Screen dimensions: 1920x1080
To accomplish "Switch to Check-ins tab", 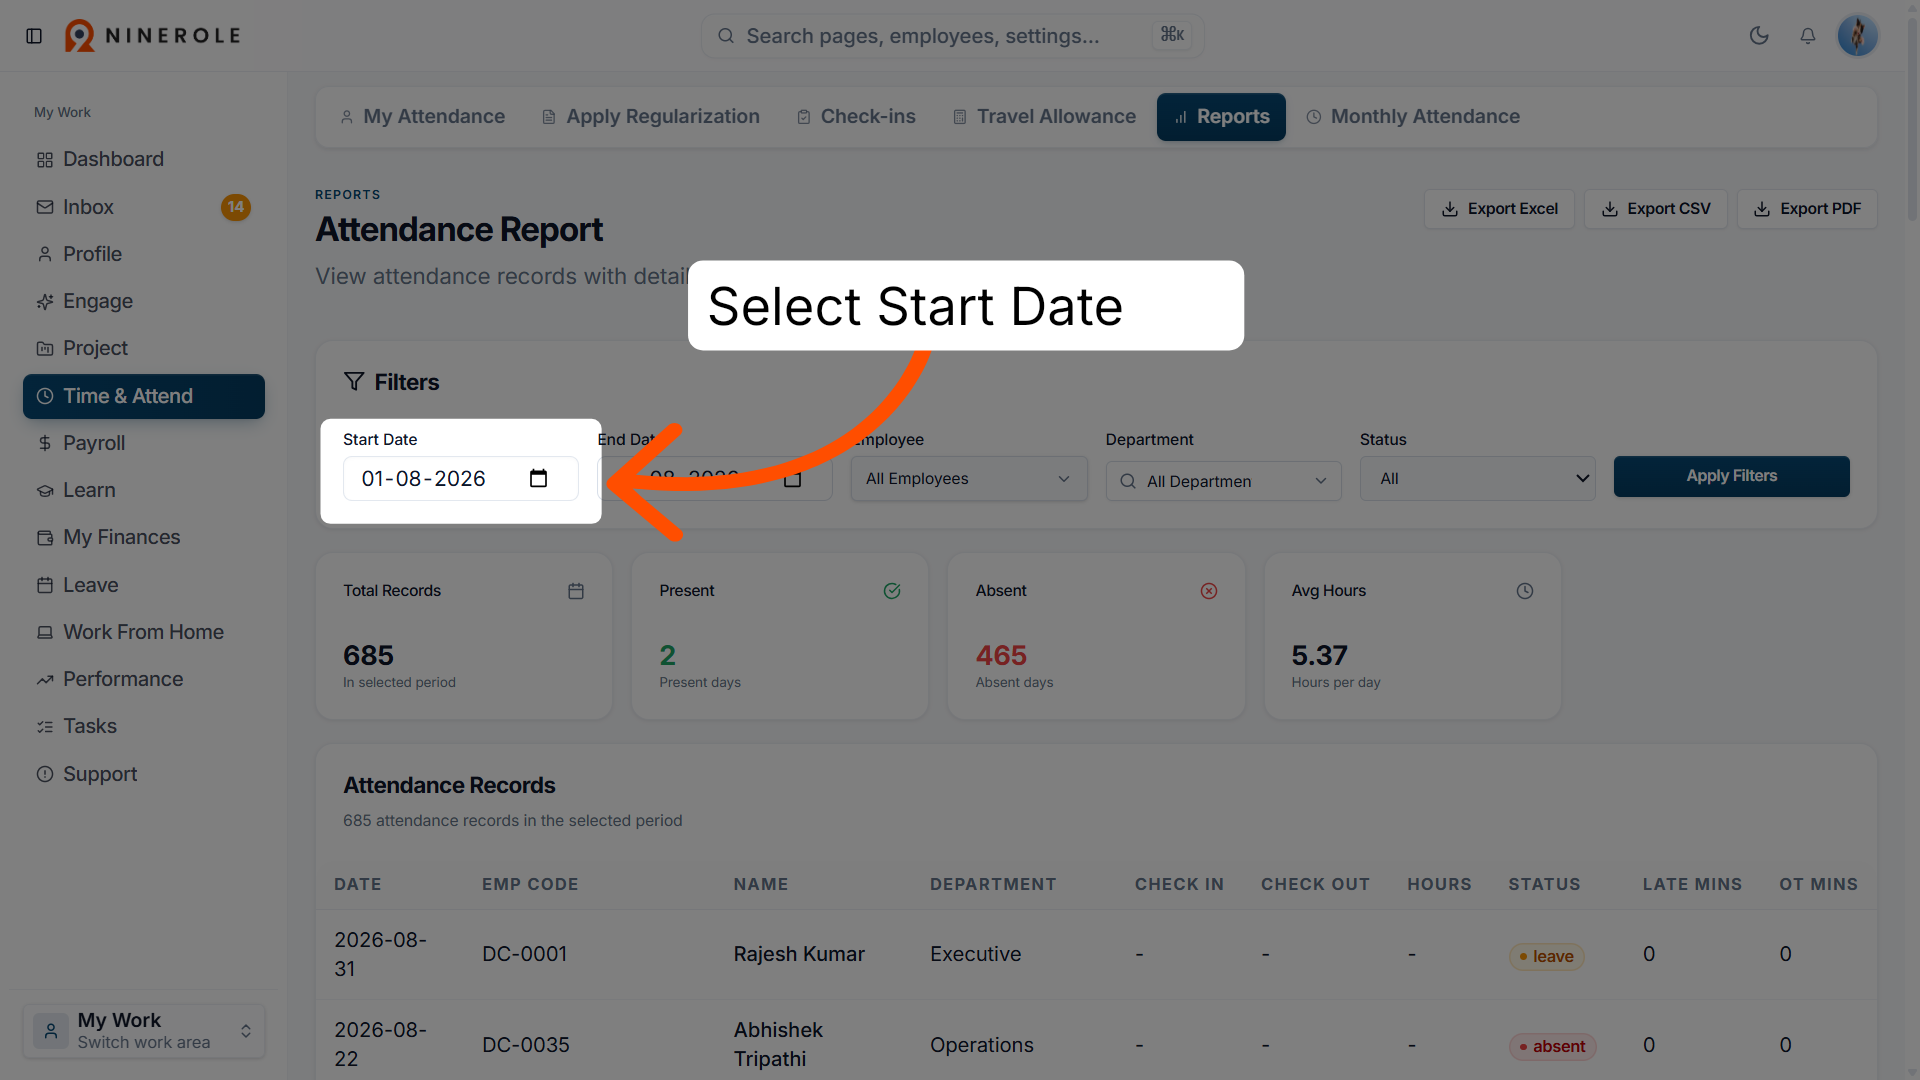I will 856,117.
